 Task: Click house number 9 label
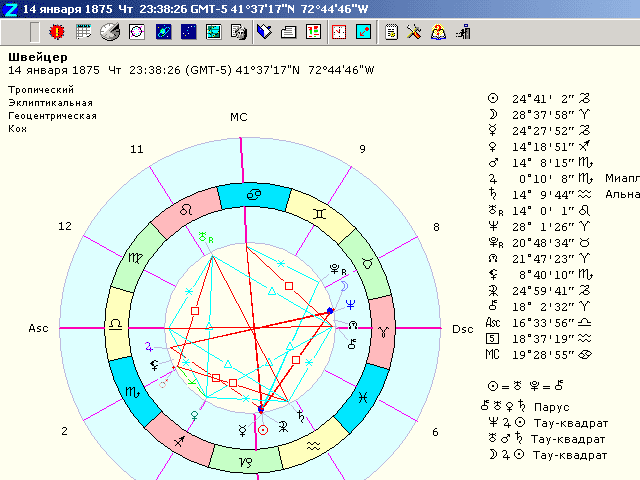(x=362, y=149)
